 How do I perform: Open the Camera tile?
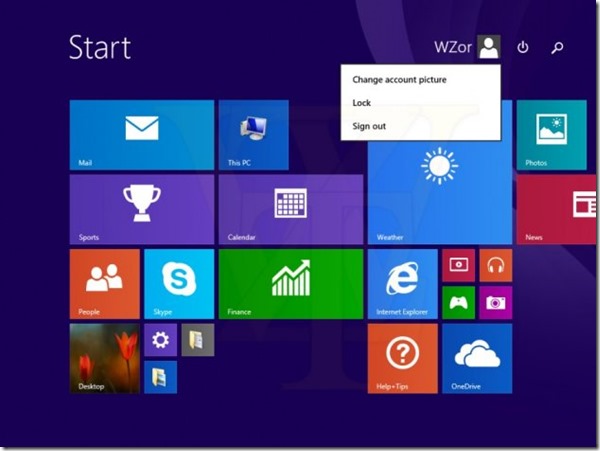coord(494,301)
